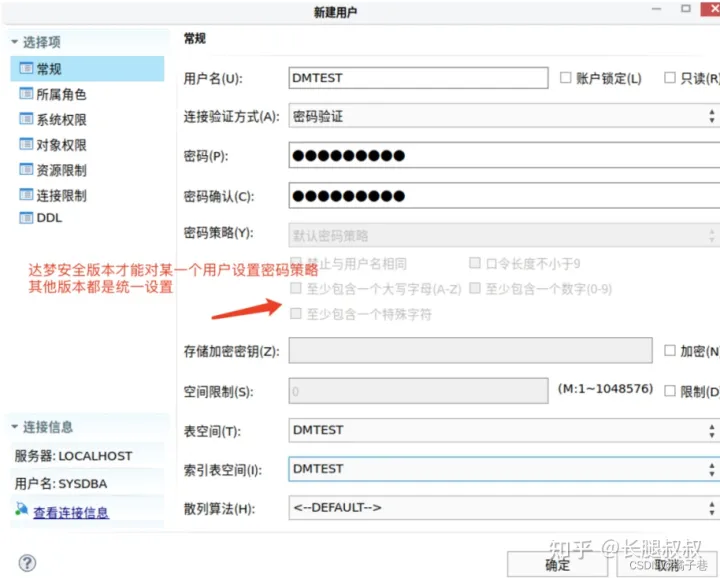Open 索引表空间(I) dropdown showing DMTEST

(504, 469)
